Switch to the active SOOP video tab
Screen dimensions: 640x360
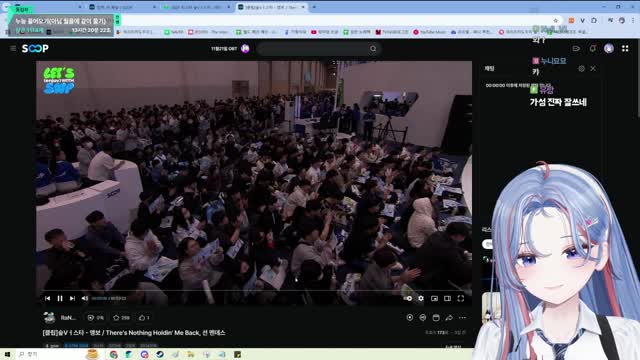tap(271, 7)
